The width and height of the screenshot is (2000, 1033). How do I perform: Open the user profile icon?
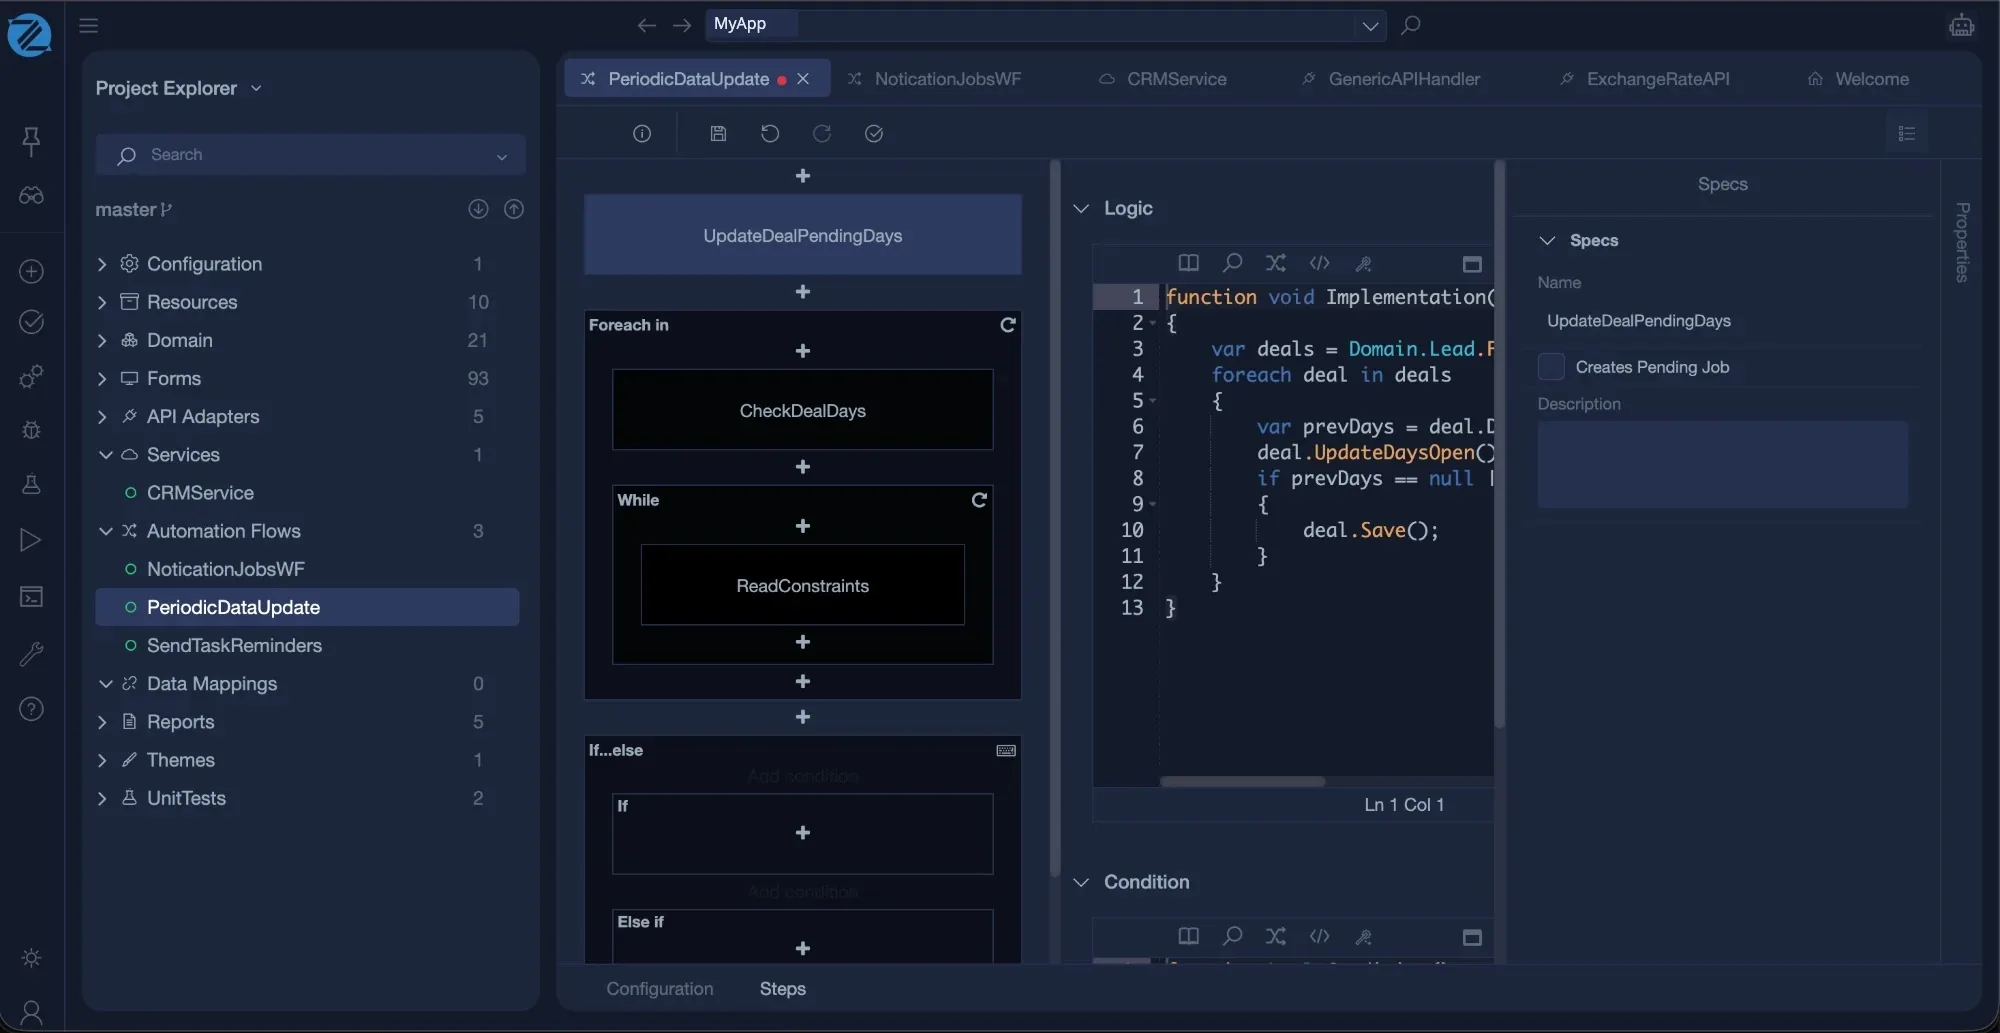click(31, 1013)
